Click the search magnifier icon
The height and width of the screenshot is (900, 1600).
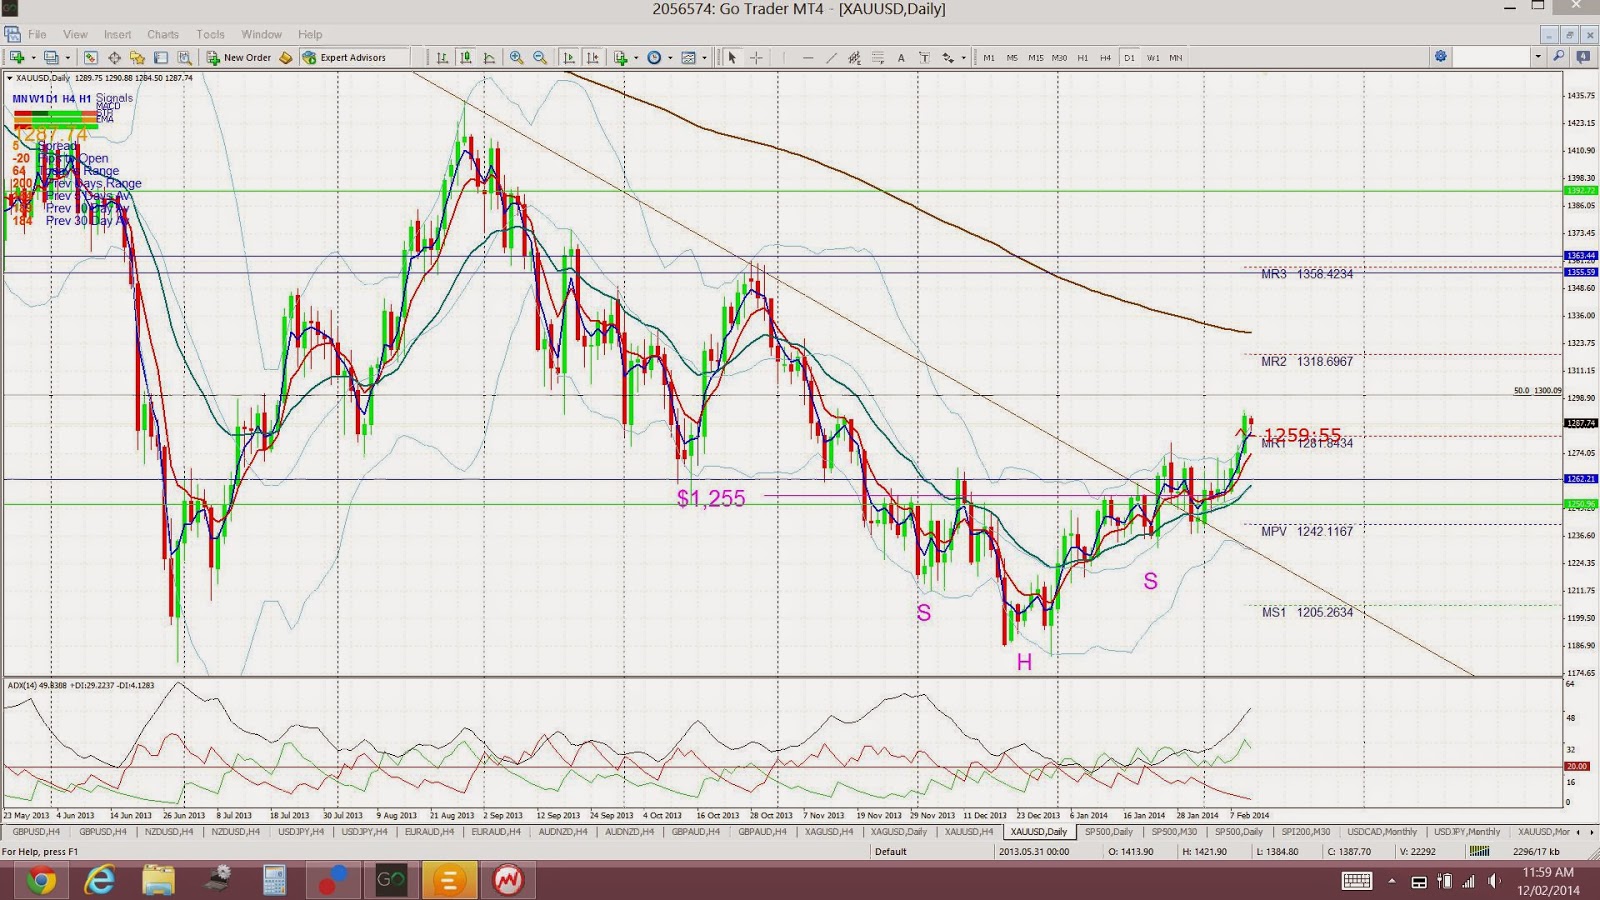[x=1558, y=57]
